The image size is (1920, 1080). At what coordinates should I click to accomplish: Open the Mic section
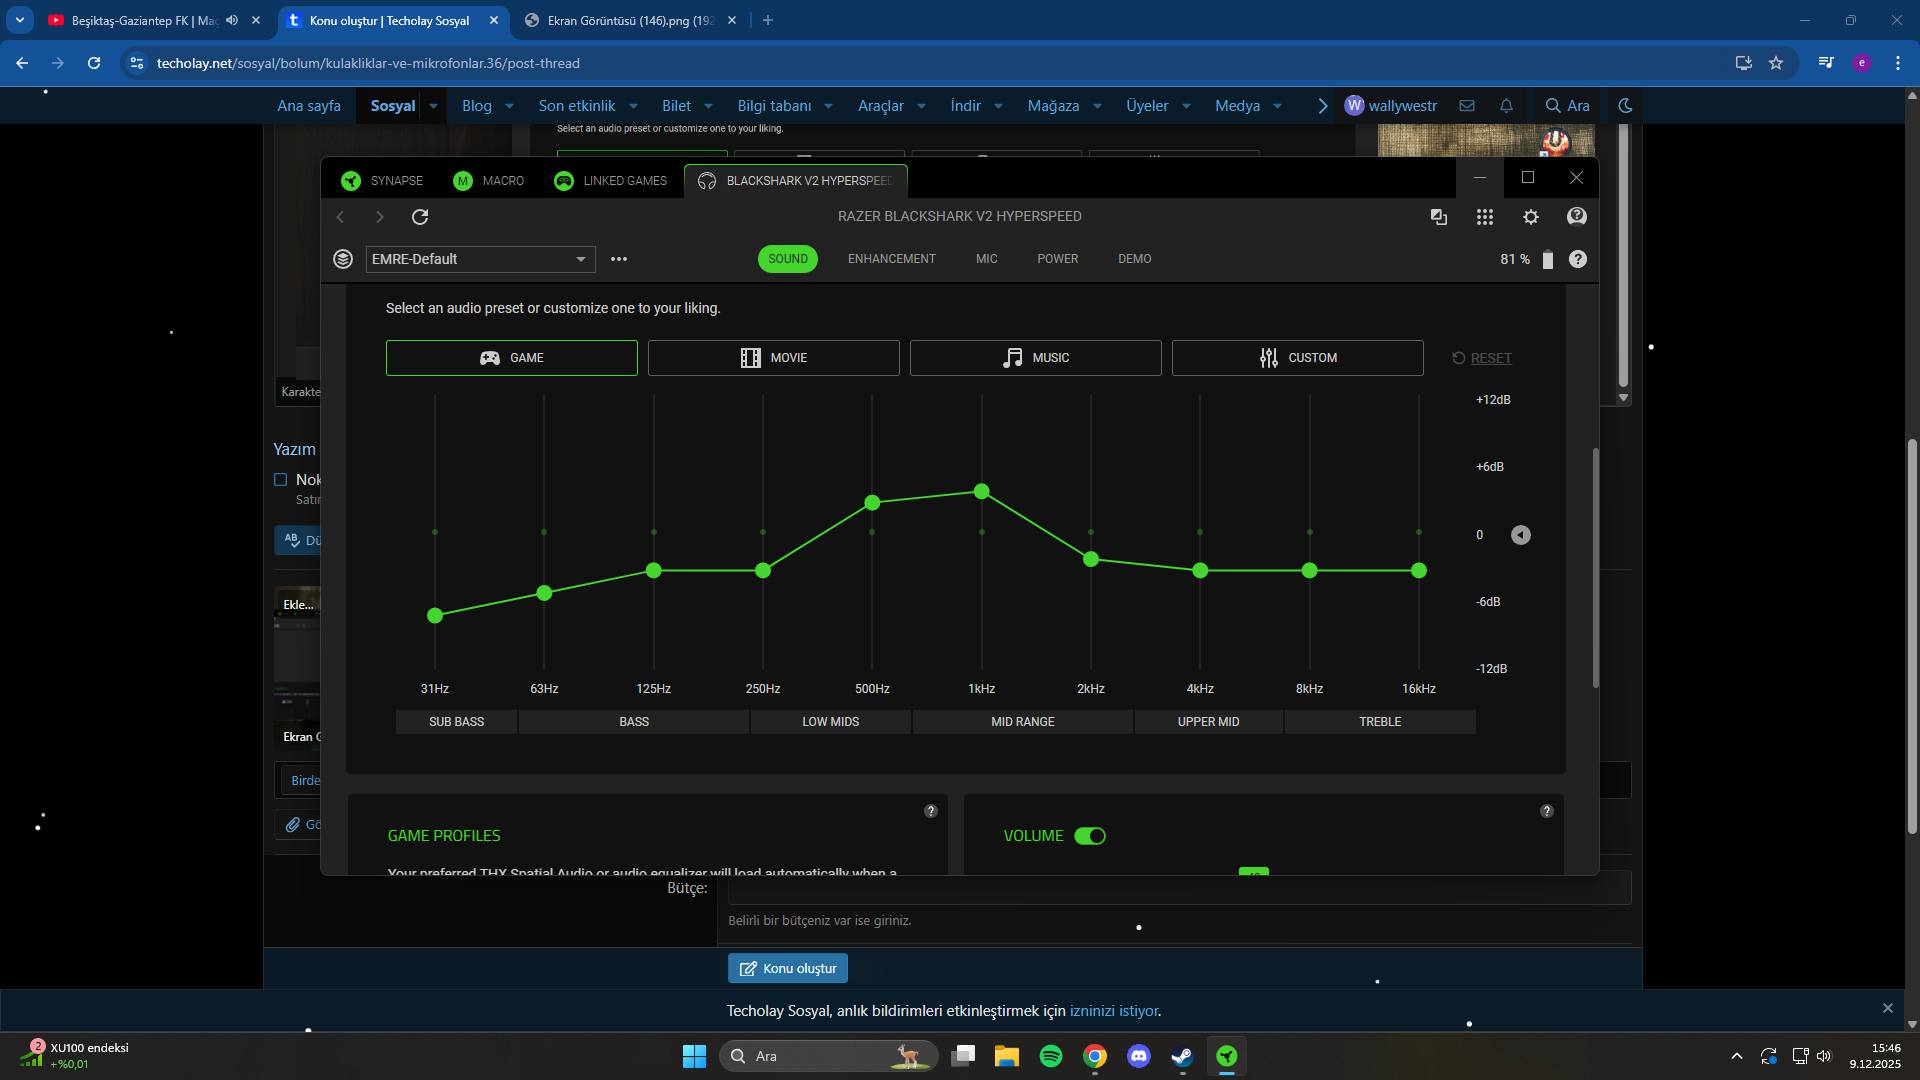[987, 259]
